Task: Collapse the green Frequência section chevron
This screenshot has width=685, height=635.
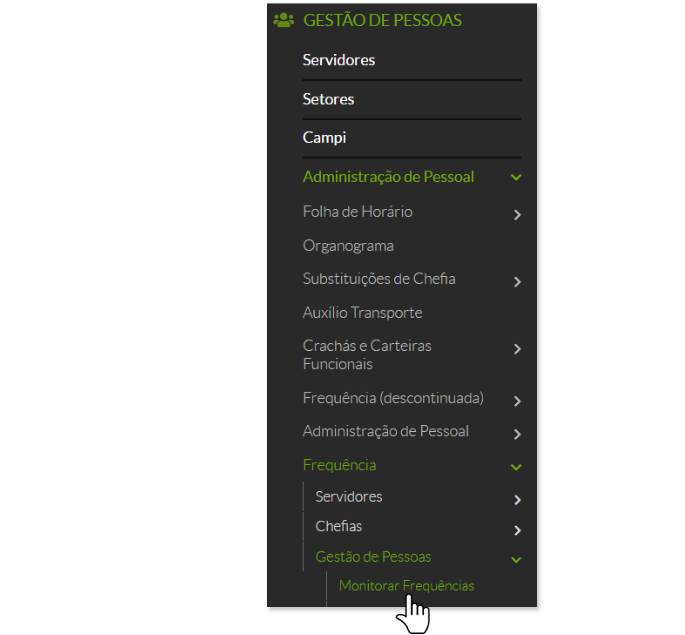Action: click(516, 467)
